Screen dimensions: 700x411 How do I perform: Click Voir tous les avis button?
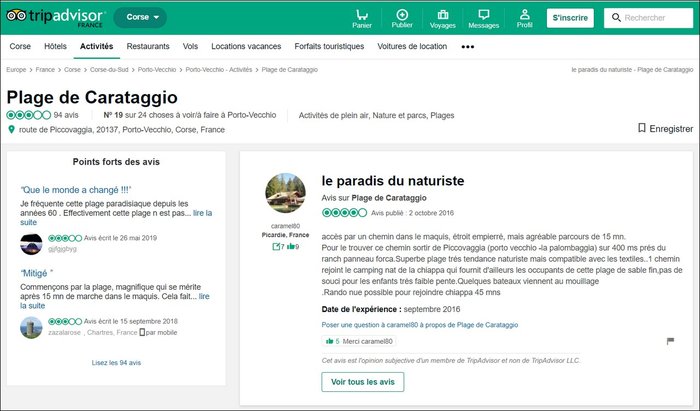pyautogui.click(x=362, y=382)
